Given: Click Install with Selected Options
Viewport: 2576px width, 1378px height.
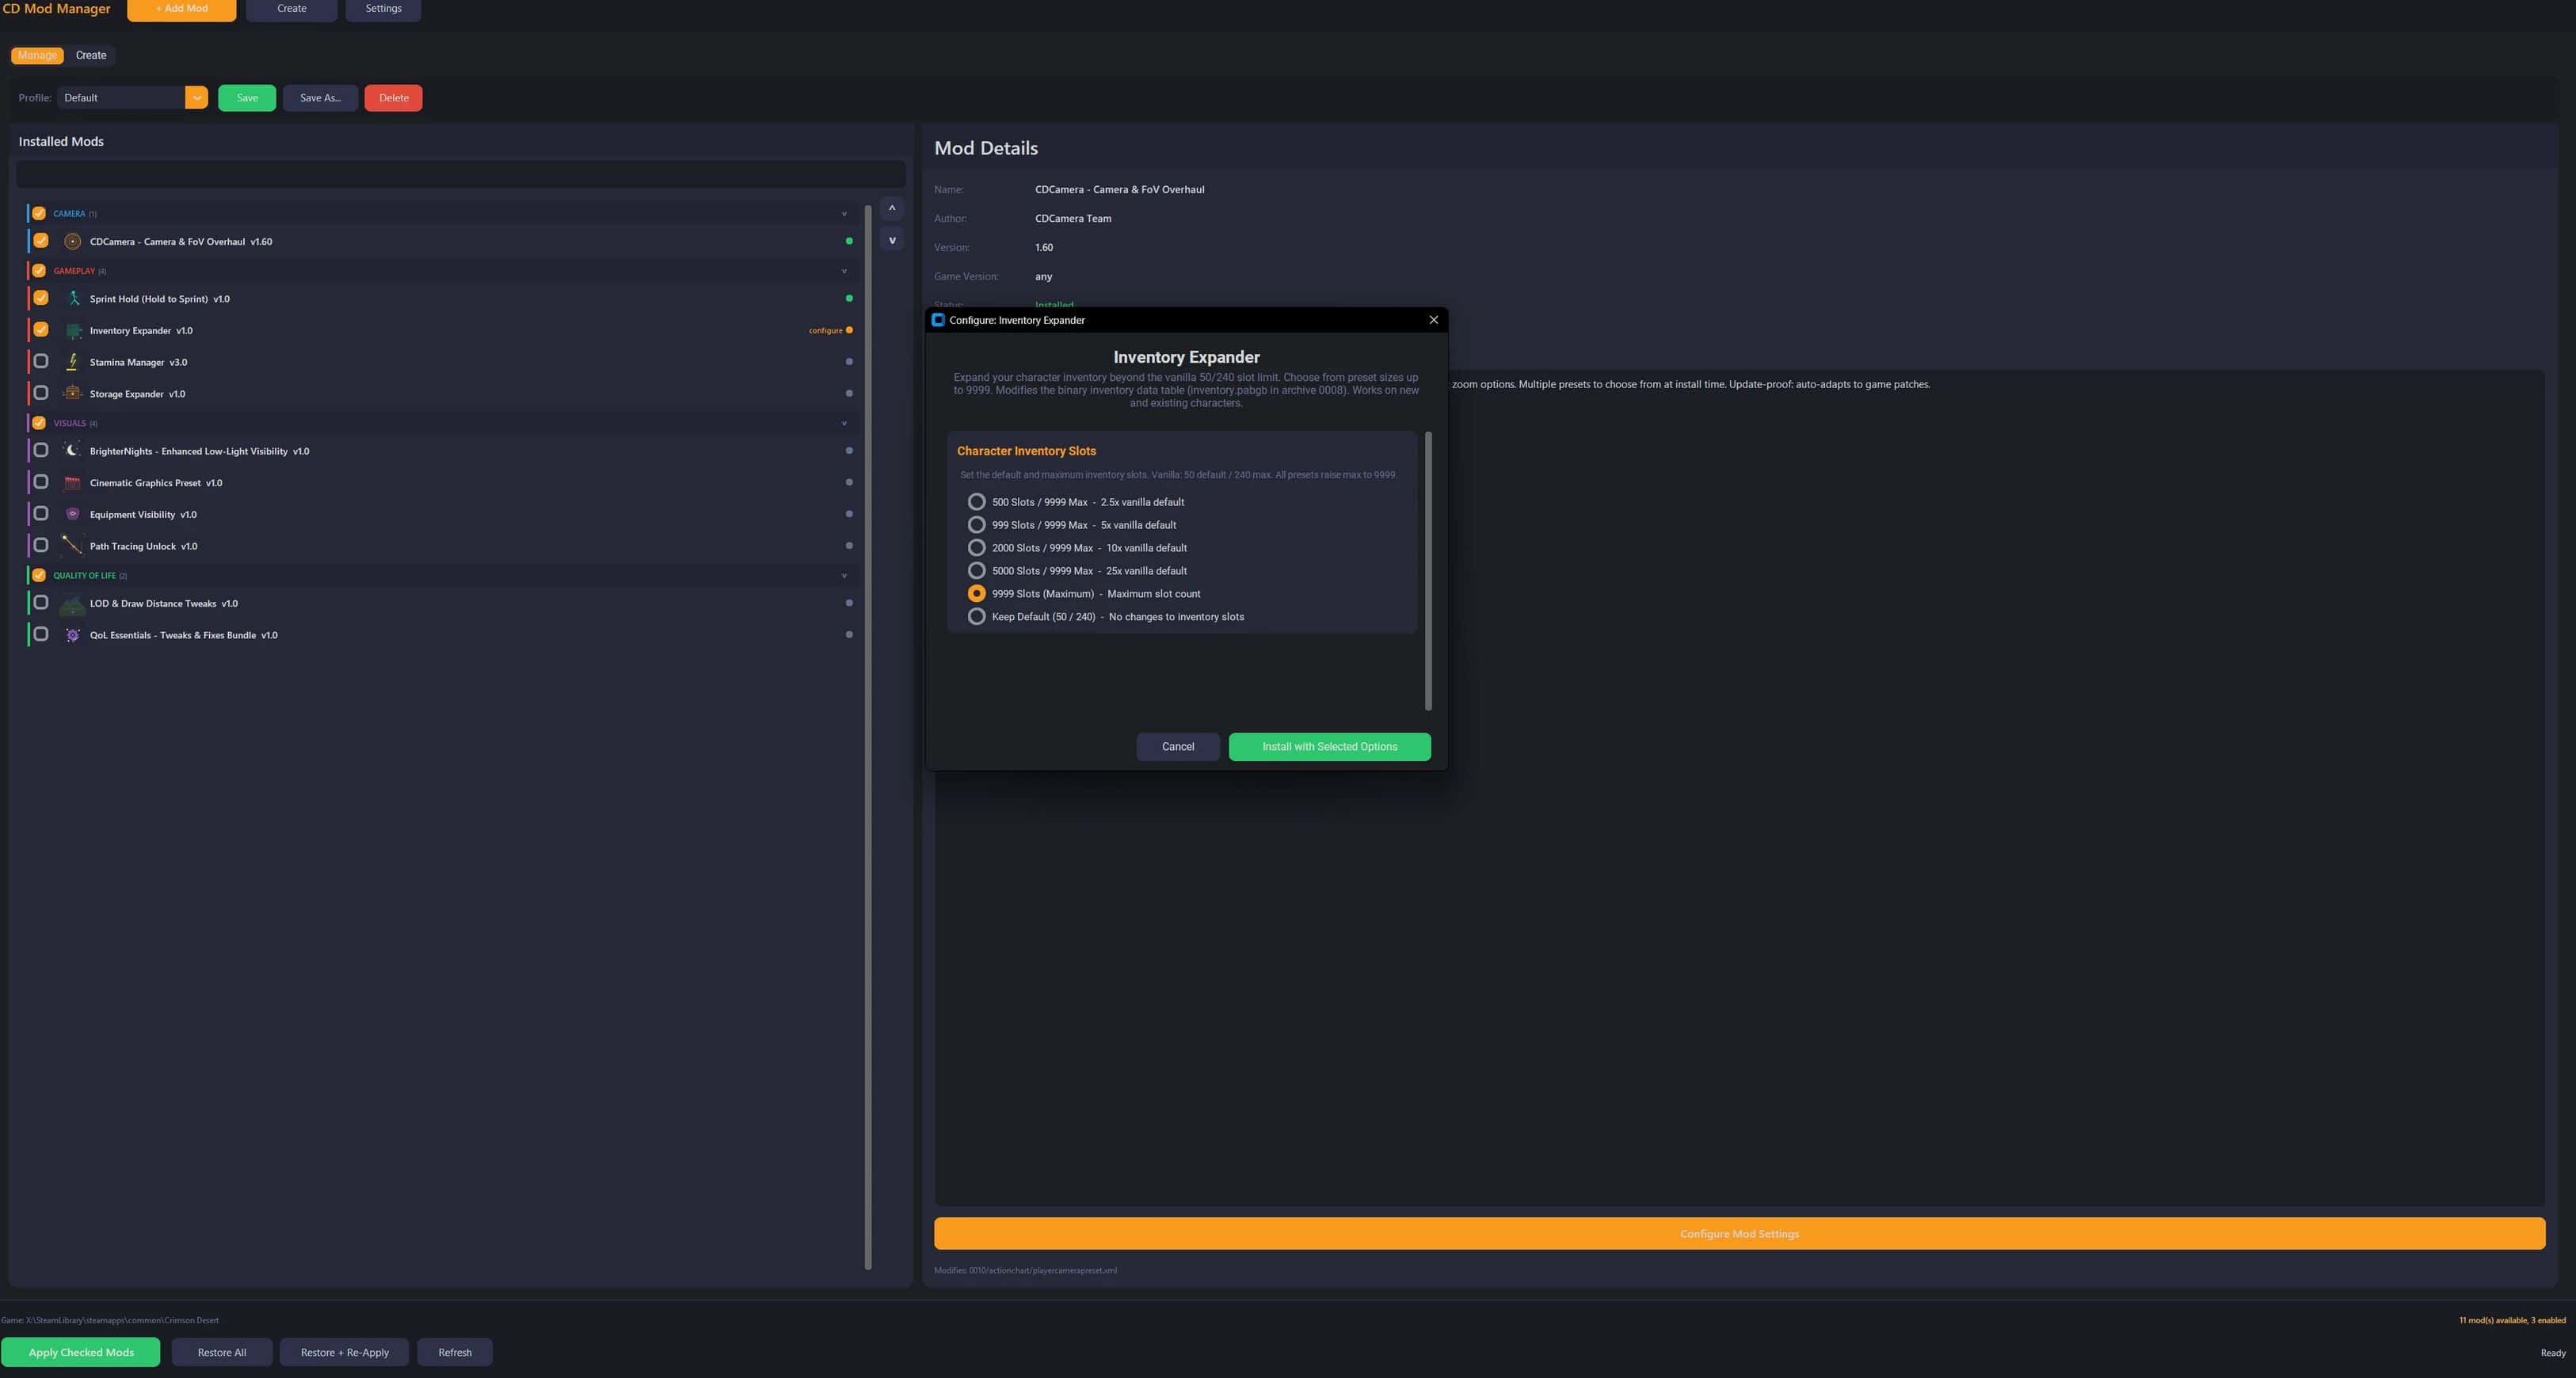Looking at the screenshot, I should click(x=1329, y=747).
